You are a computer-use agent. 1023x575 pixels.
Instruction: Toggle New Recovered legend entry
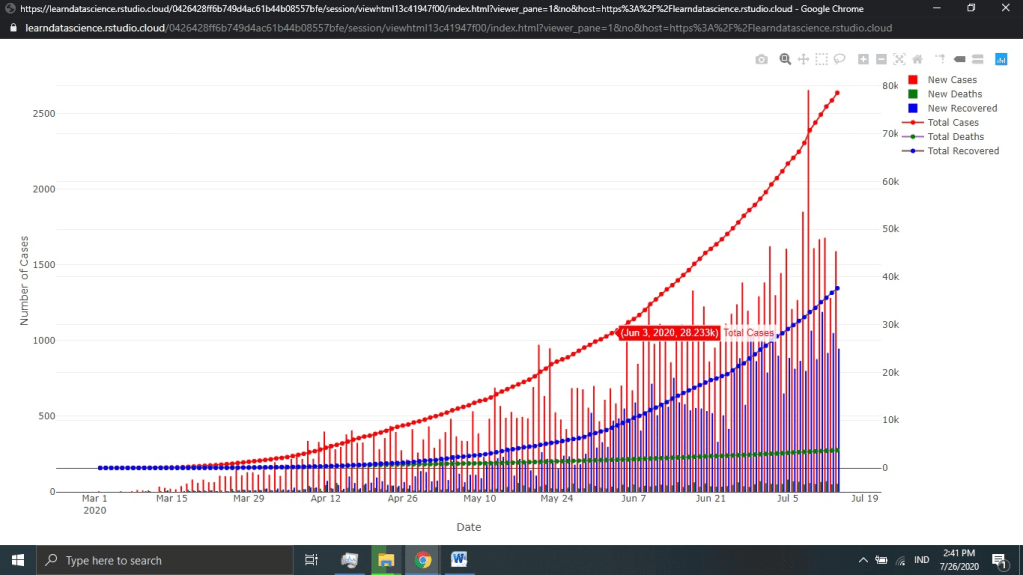click(962, 108)
